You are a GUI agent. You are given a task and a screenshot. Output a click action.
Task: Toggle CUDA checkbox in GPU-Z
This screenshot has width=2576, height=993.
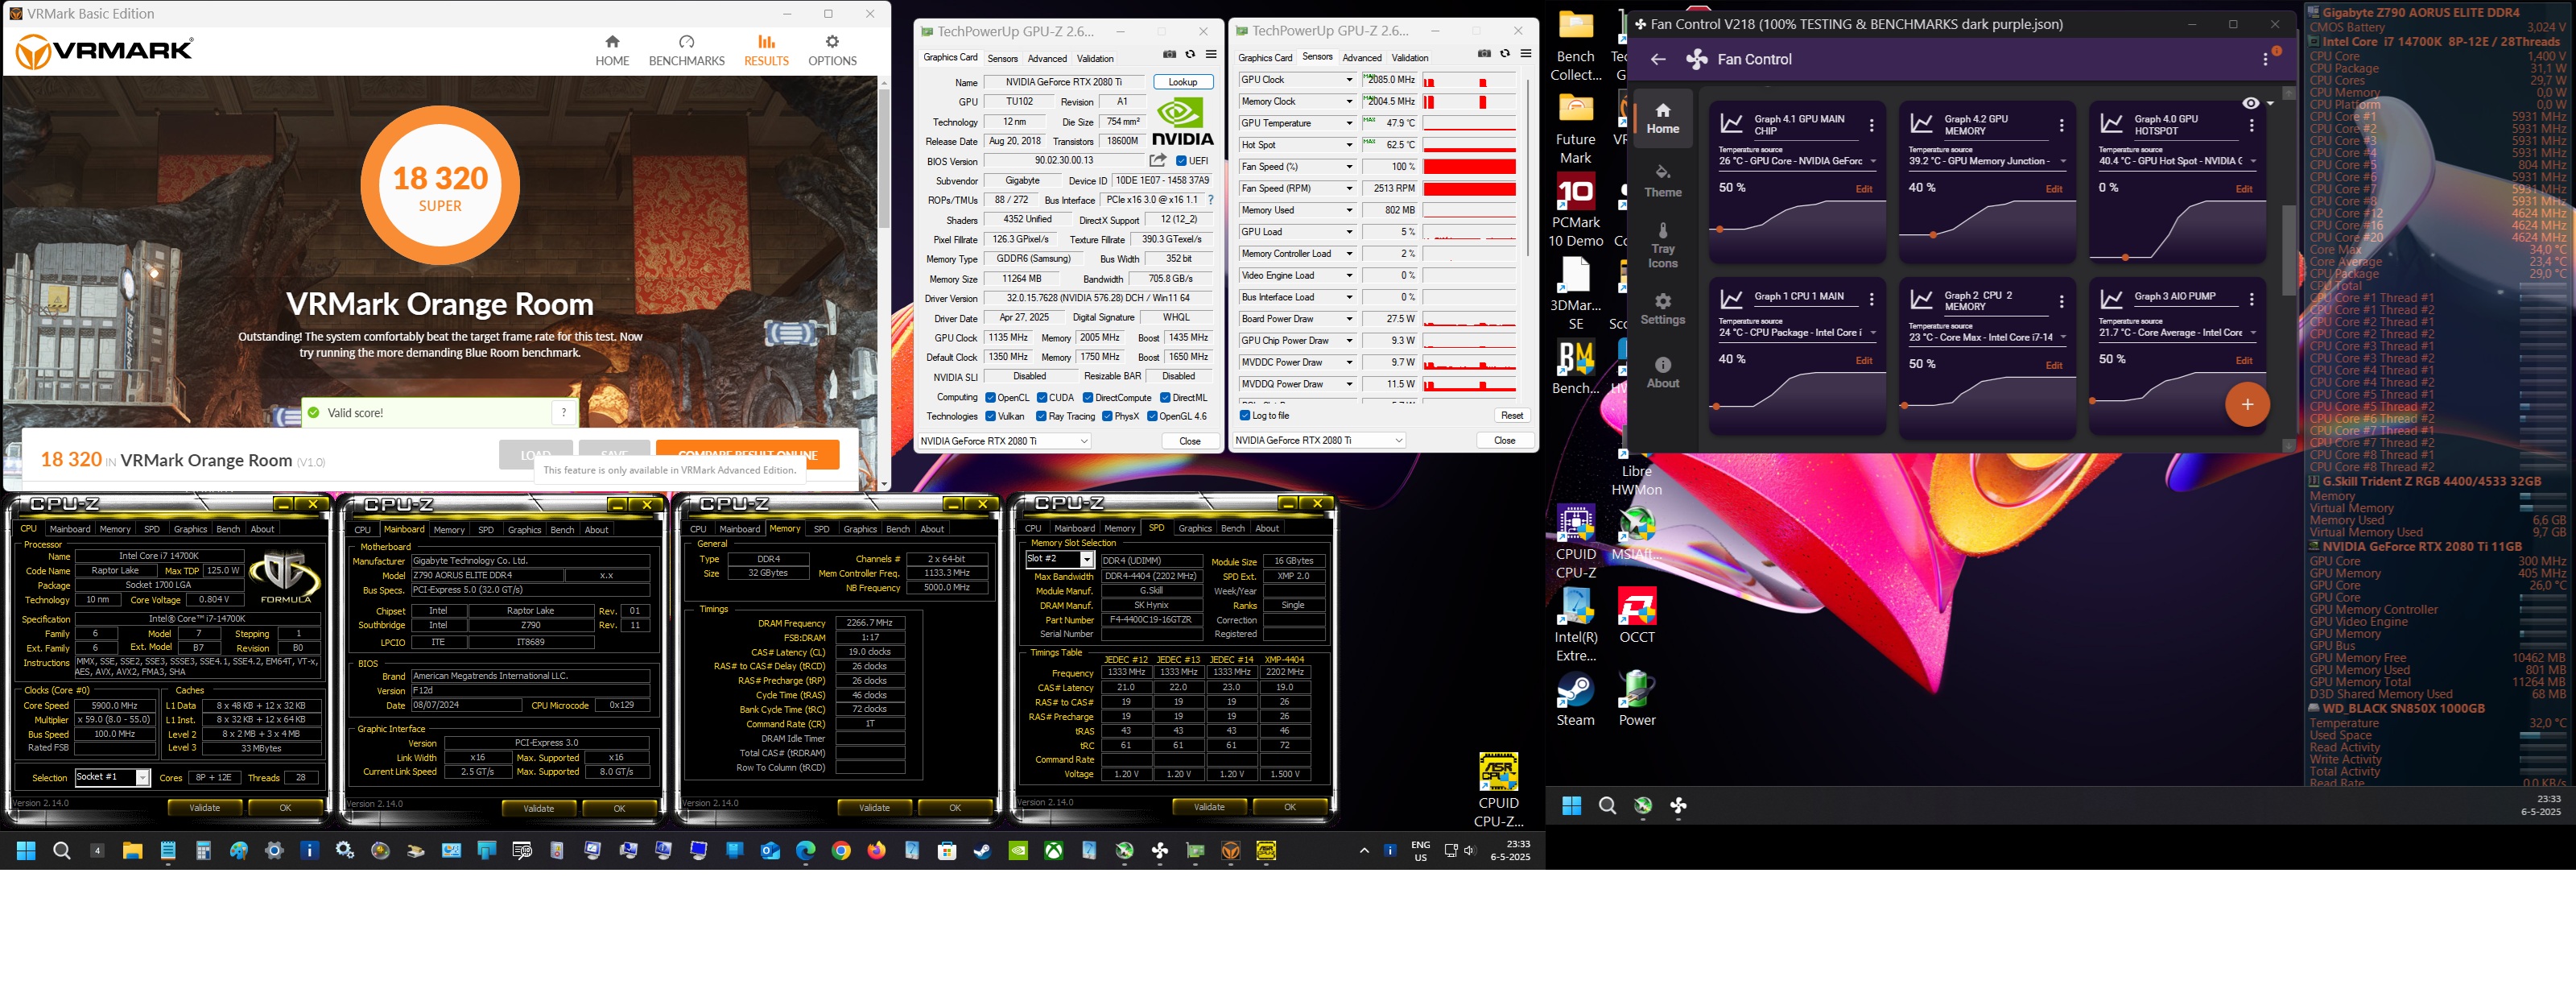pyautogui.click(x=1041, y=398)
